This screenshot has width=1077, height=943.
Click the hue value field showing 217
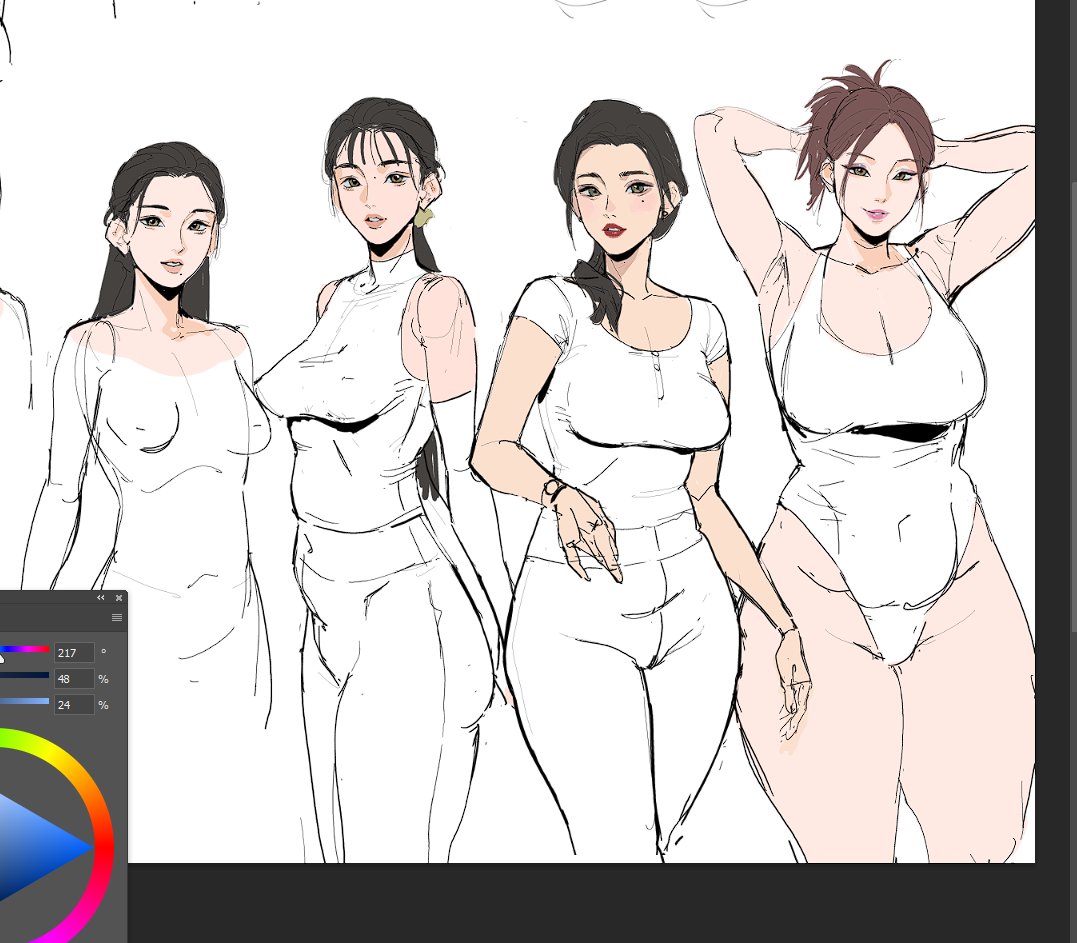pos(74,652)
